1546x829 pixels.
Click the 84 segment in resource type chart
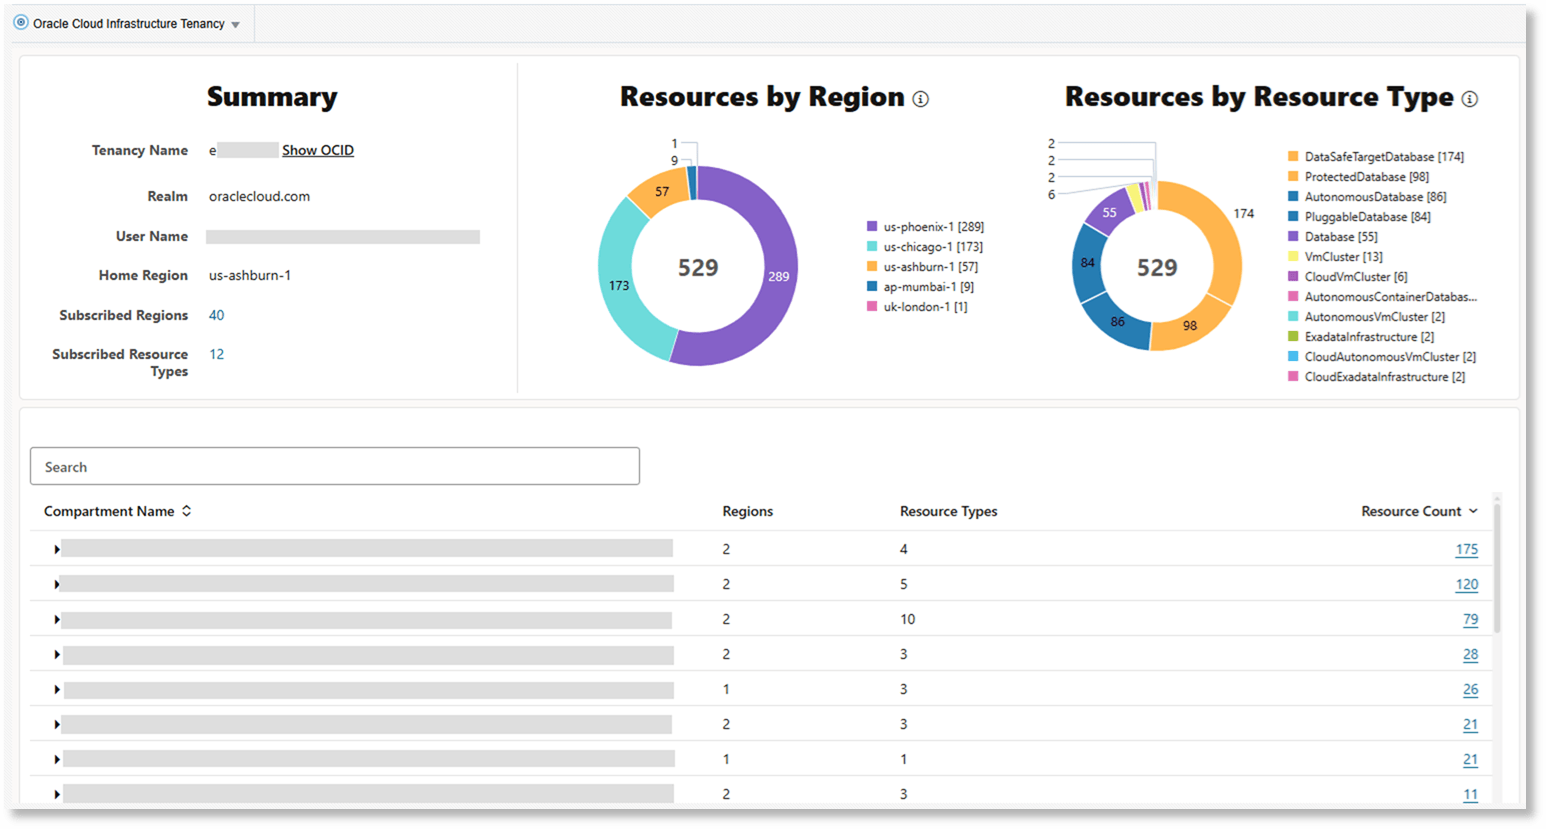point(1088,263)
